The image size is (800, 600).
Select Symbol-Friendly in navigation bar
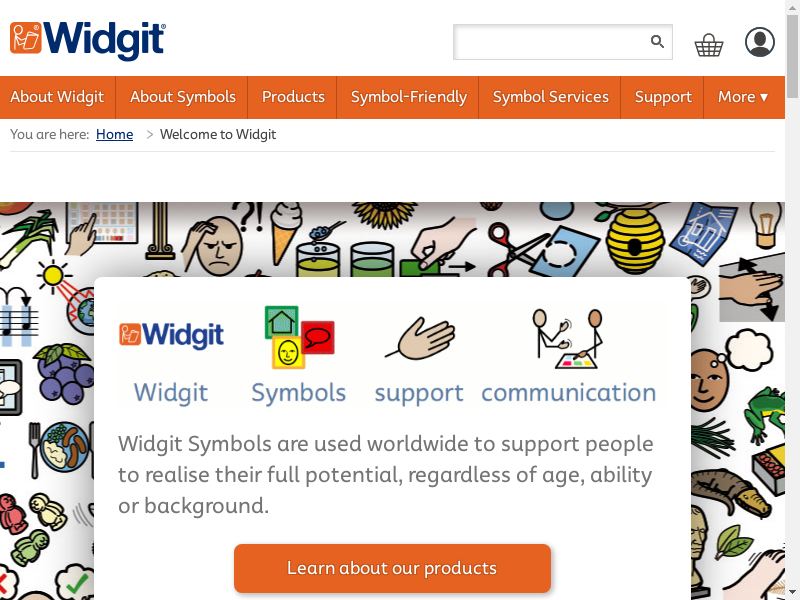408,97
